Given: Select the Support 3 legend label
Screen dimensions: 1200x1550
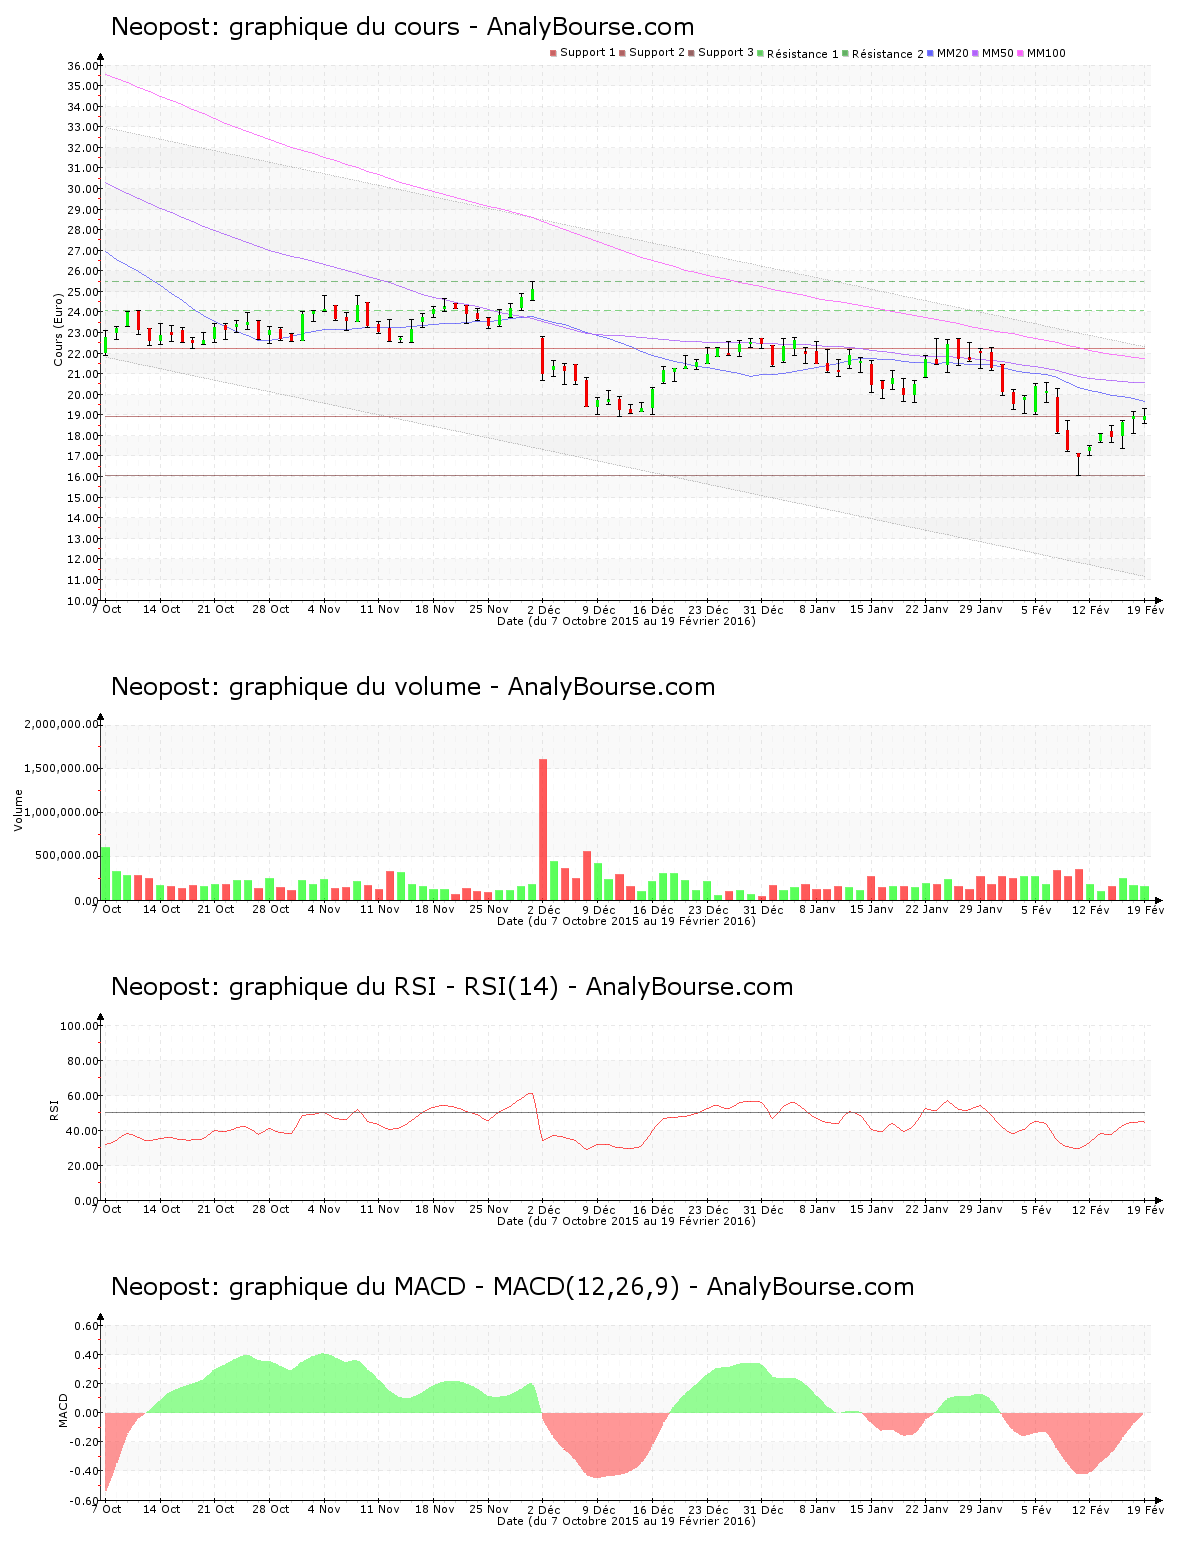Looking at the screenshot, I should point(726,53).
